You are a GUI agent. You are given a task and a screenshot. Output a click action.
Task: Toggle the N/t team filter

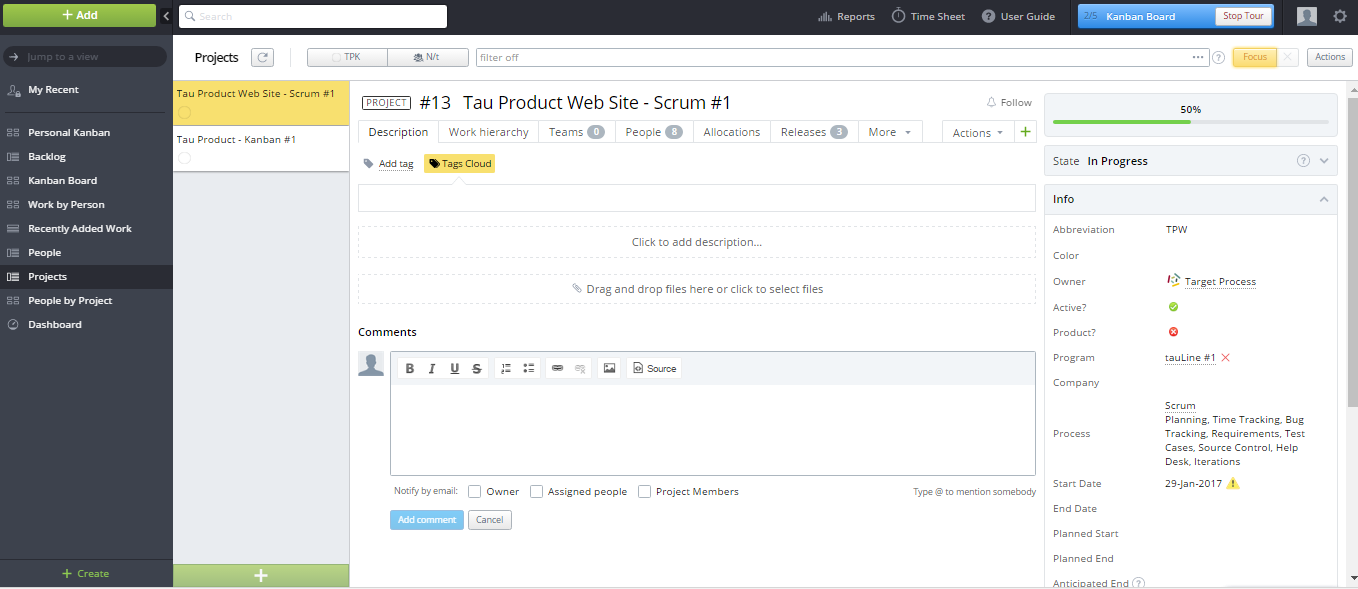[x=428, y=57]
